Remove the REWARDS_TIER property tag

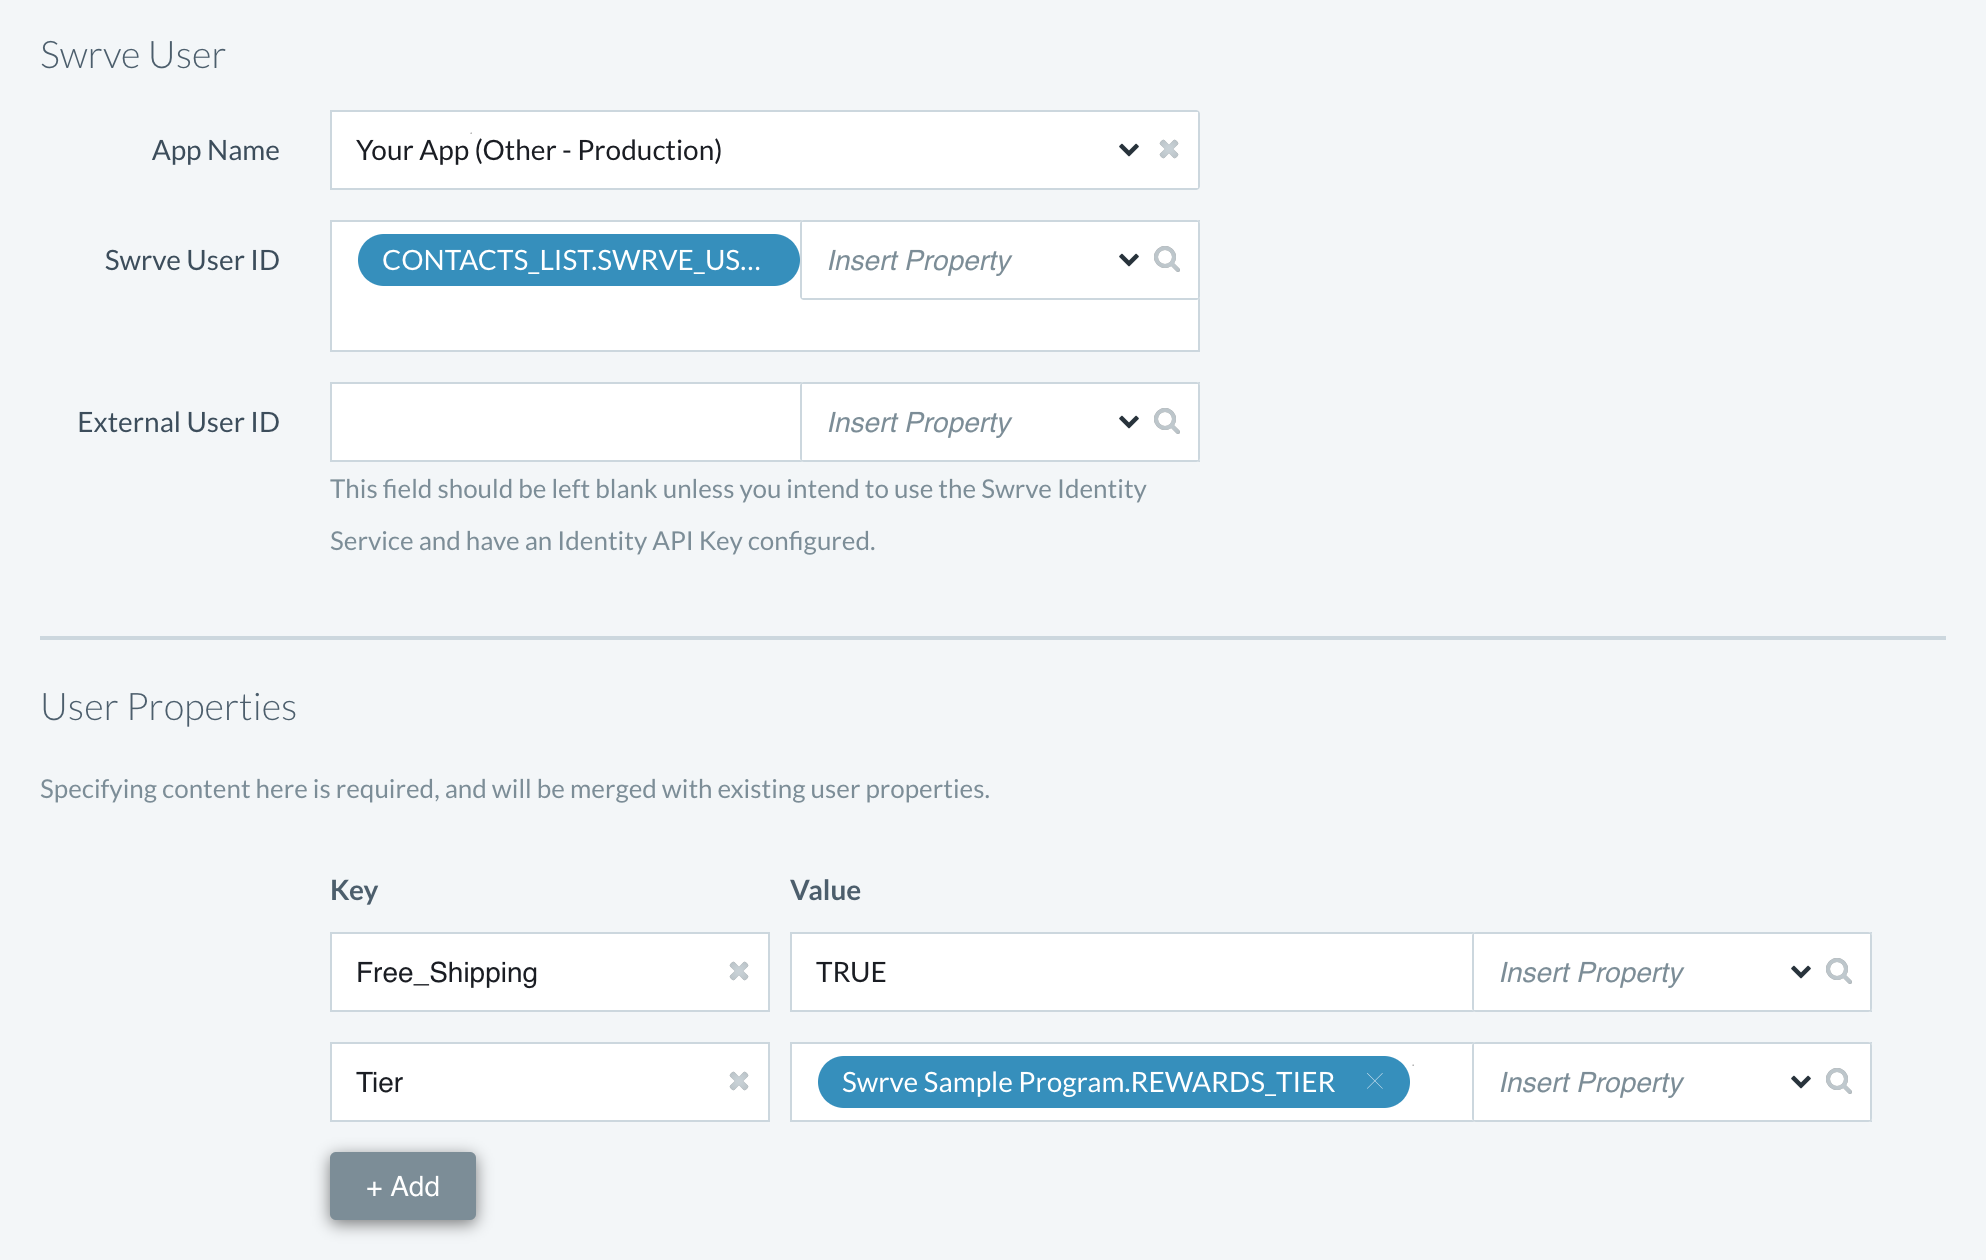click(x=1375, y=1082)
